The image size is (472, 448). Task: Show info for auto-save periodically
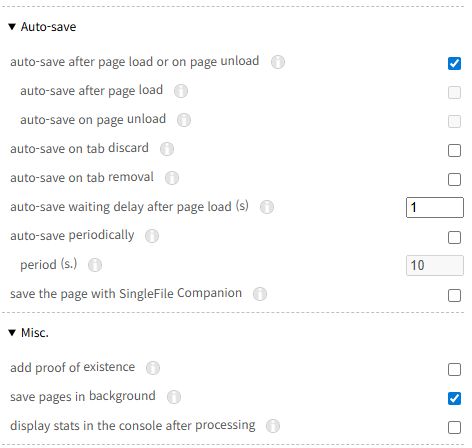(x=152, y=236)
